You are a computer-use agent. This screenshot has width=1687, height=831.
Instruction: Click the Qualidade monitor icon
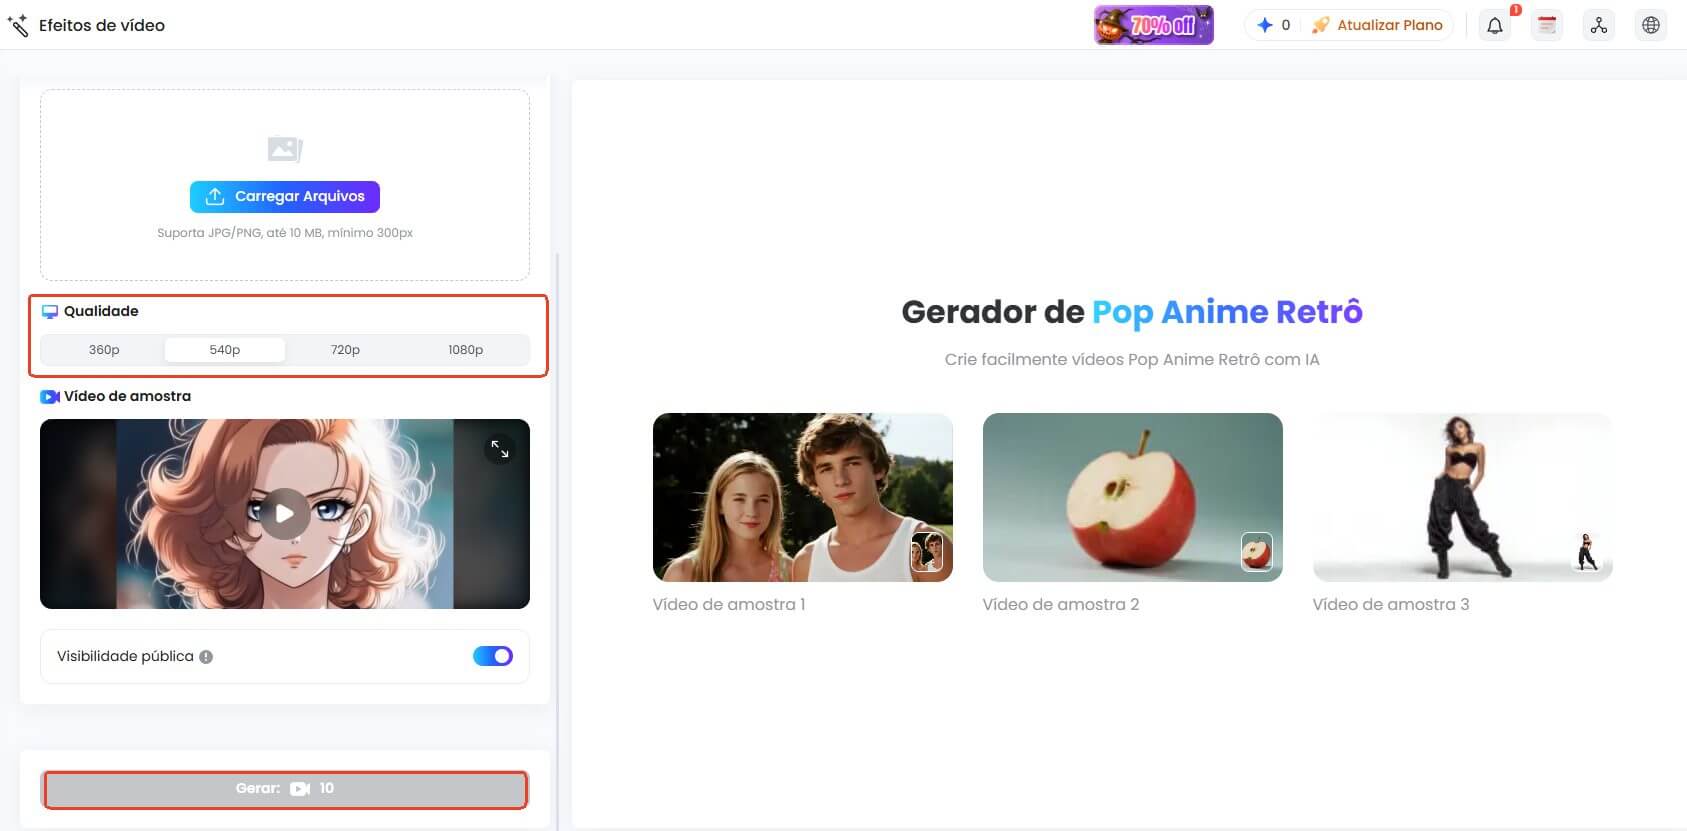coord(50,312)
